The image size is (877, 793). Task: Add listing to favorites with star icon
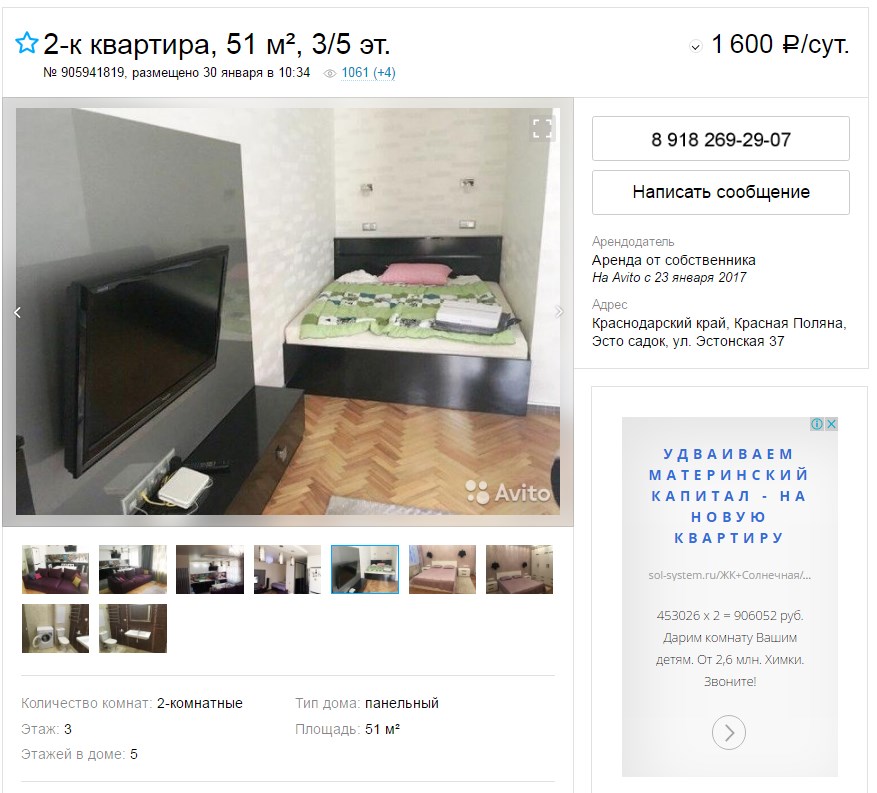tap(26, 43)
